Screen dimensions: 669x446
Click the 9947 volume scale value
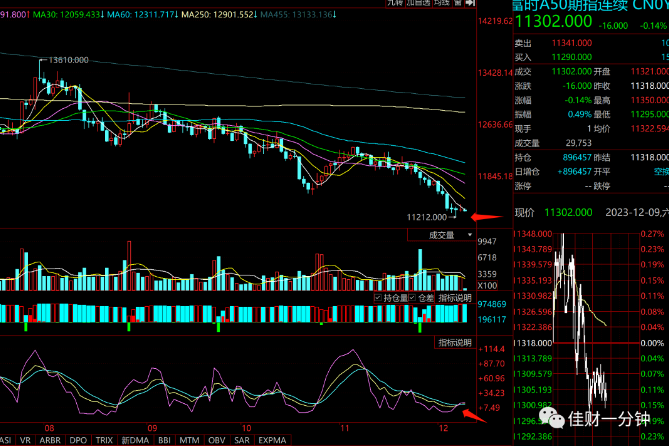[487, 242]
